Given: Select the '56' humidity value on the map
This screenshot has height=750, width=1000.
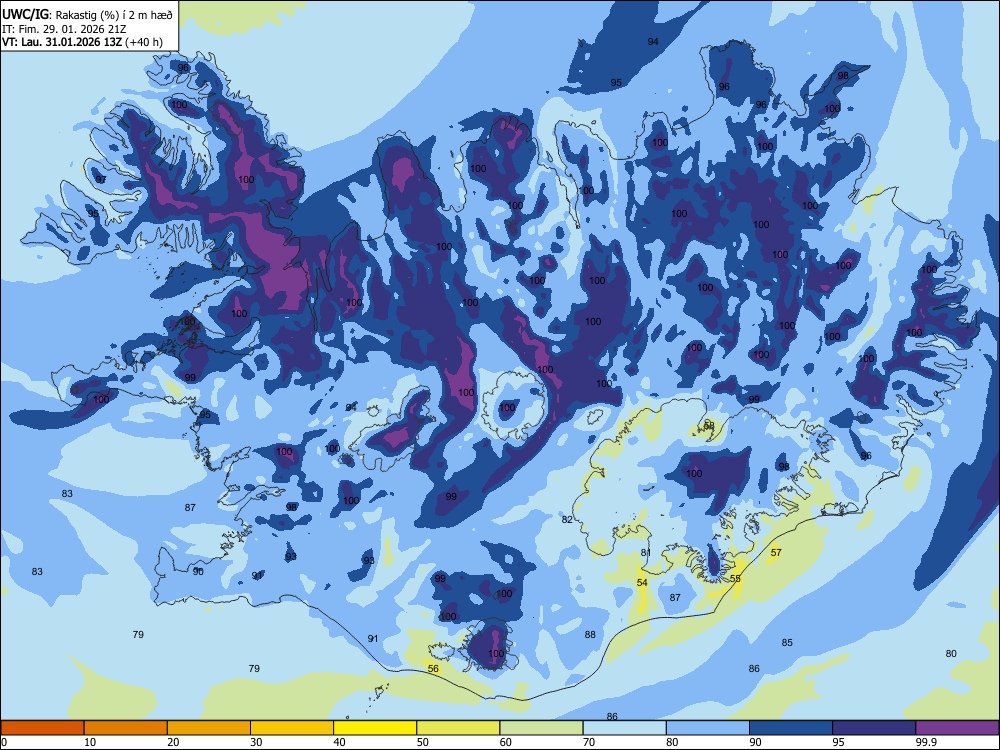Looking at the screenshot, I should pyautogui.click(x=433, y=668).
